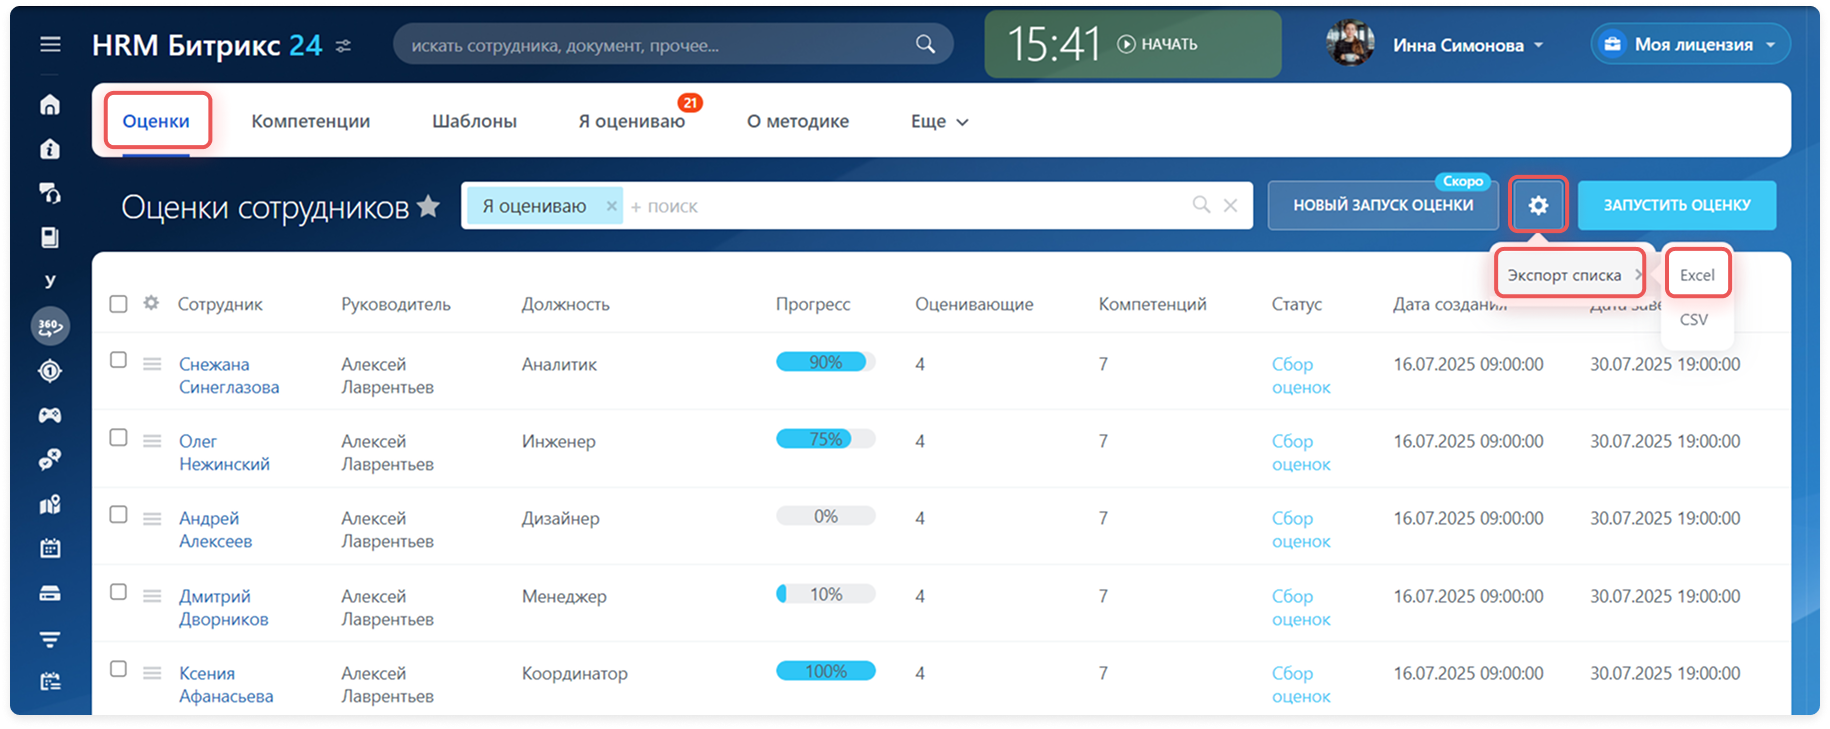The width and height of the screenshot is (1830, 729).
Task: Click the table column settings gear icon
Action: (x=151, y=303)
